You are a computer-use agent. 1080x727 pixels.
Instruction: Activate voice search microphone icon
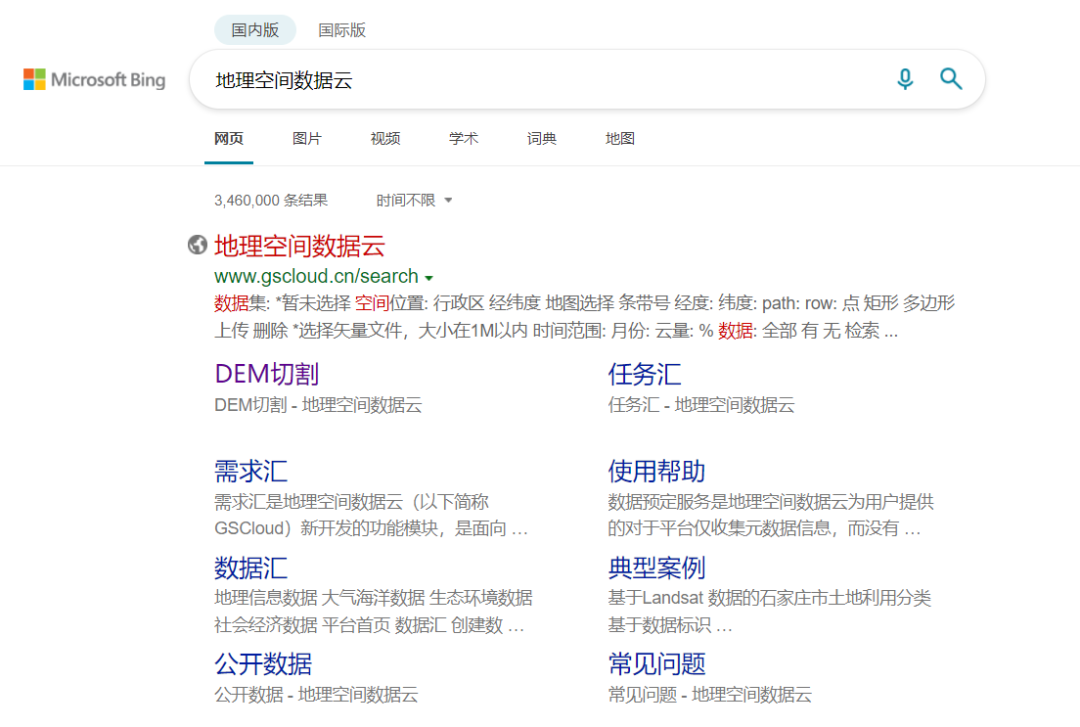click(x=905, y=79)
